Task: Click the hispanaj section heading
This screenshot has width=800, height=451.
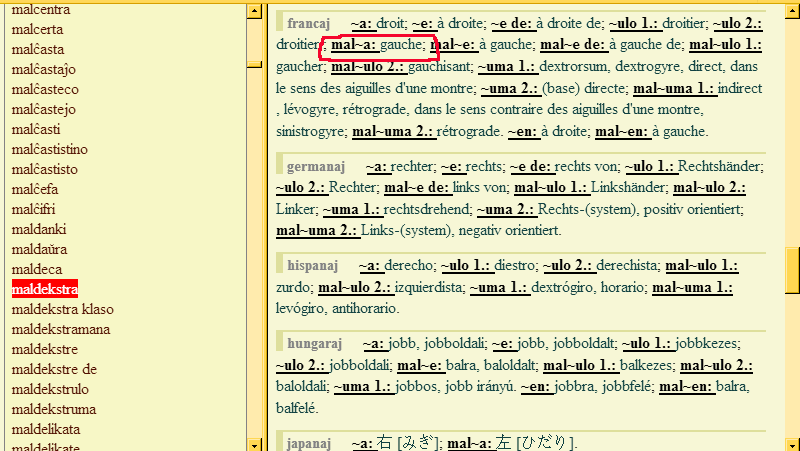Action: (x=313, y=265)
